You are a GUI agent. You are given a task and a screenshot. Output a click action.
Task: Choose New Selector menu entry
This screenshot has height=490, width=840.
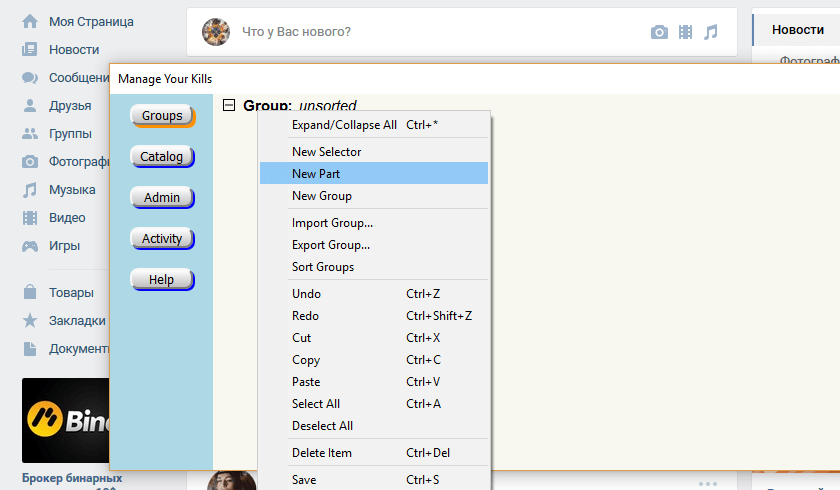pyautogui.click(x=374, y=152)
